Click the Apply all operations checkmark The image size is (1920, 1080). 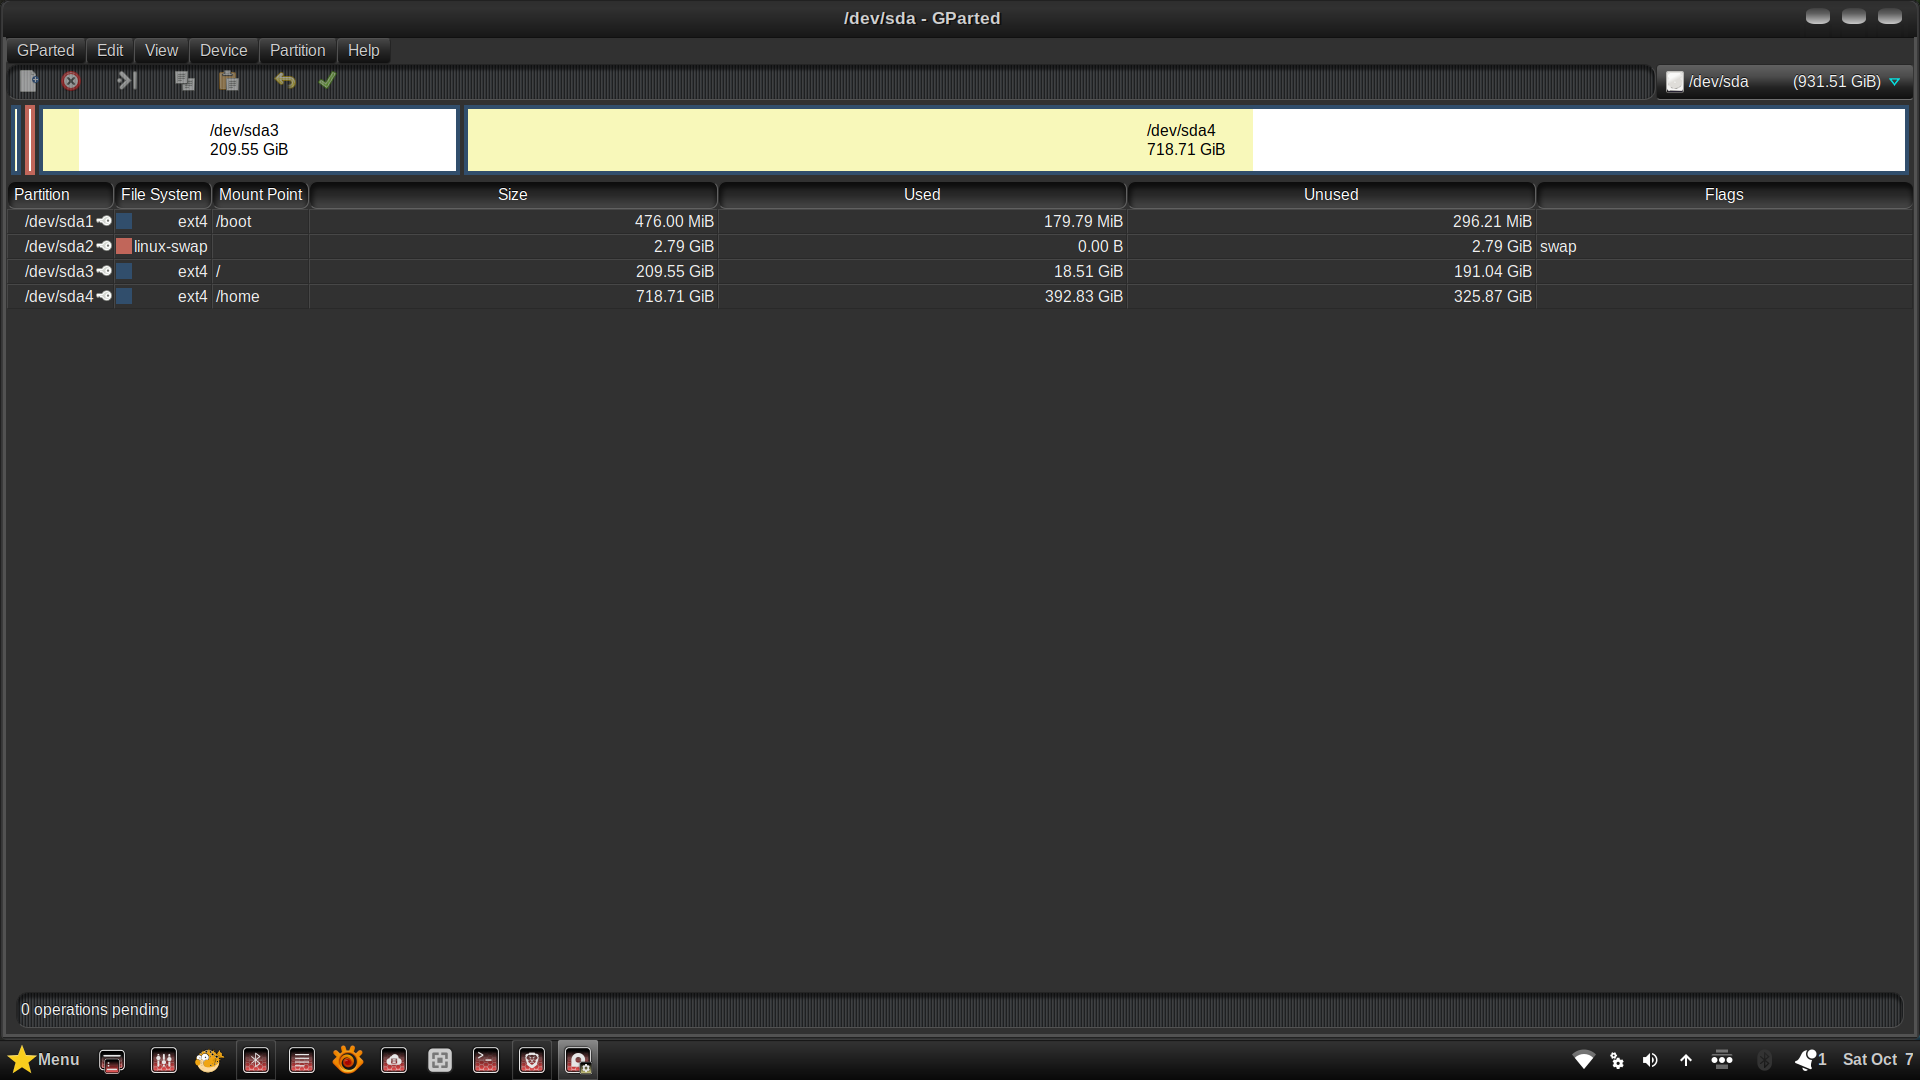[x=327, y=81]
